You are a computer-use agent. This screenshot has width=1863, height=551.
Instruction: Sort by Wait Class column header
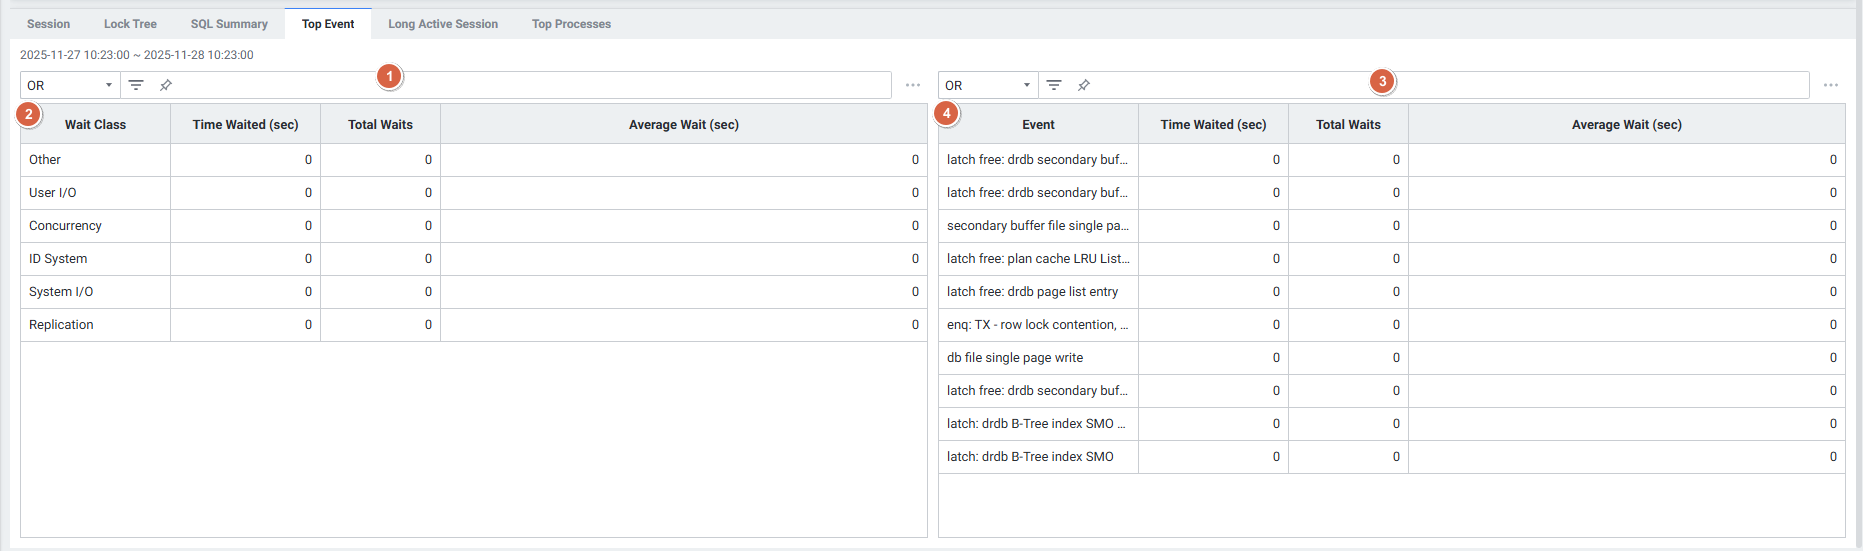point(95,125)
